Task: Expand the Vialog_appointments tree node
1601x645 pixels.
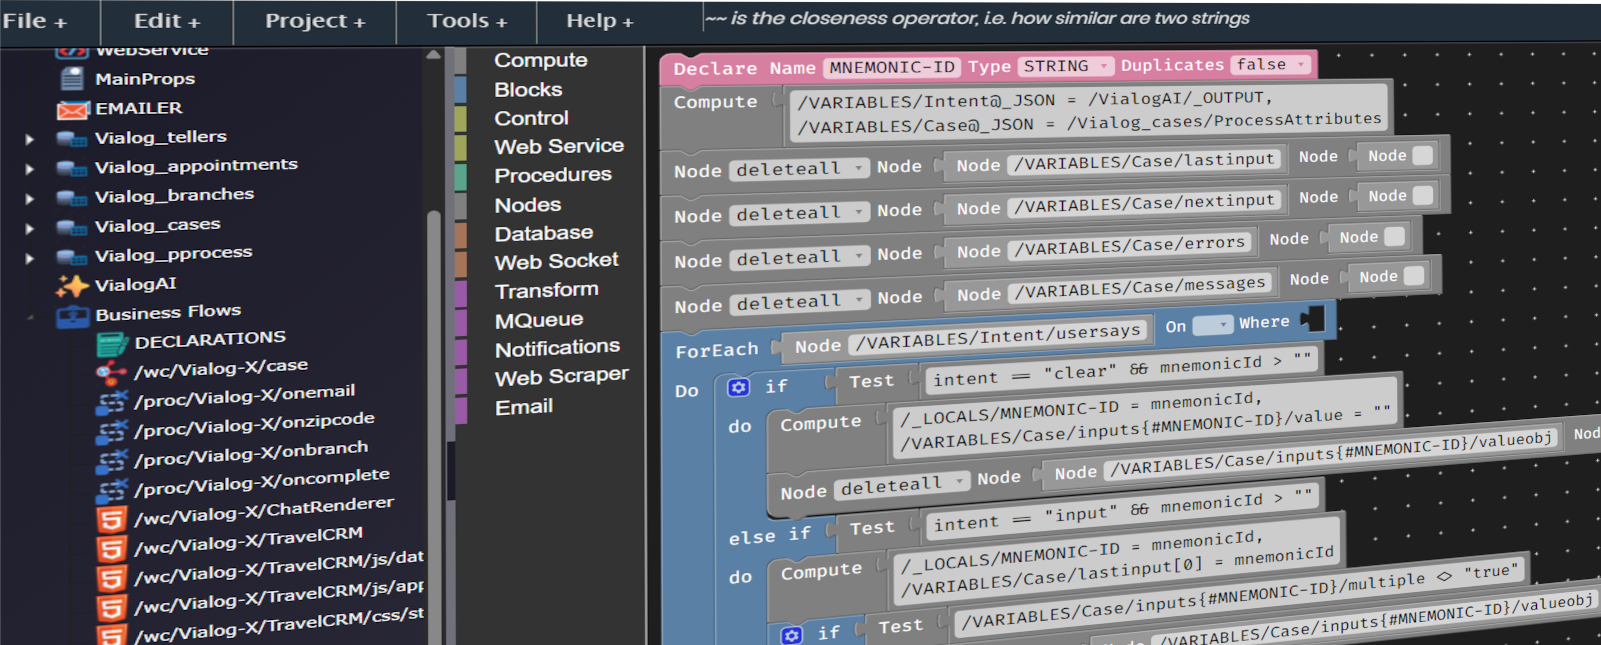Action: (30, 169)
